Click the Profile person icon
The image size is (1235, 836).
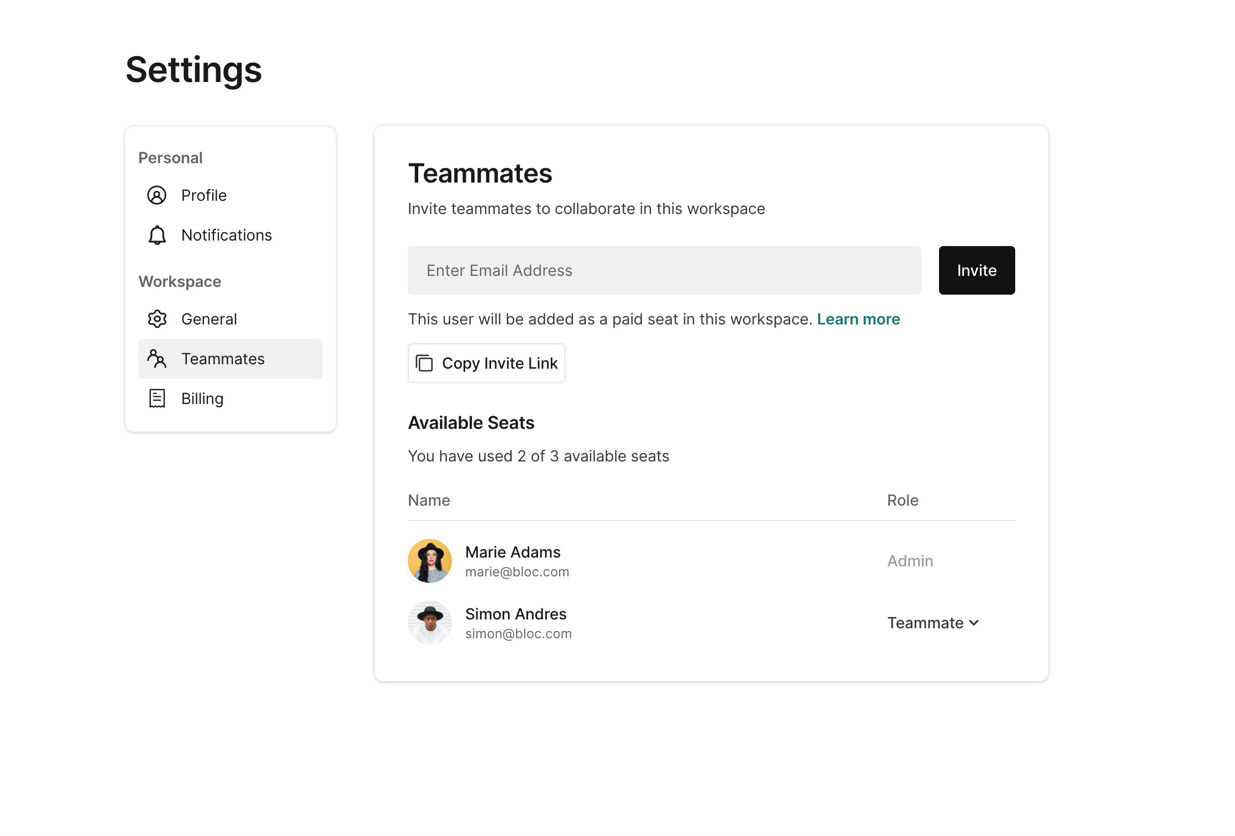(x=157, y=195)
